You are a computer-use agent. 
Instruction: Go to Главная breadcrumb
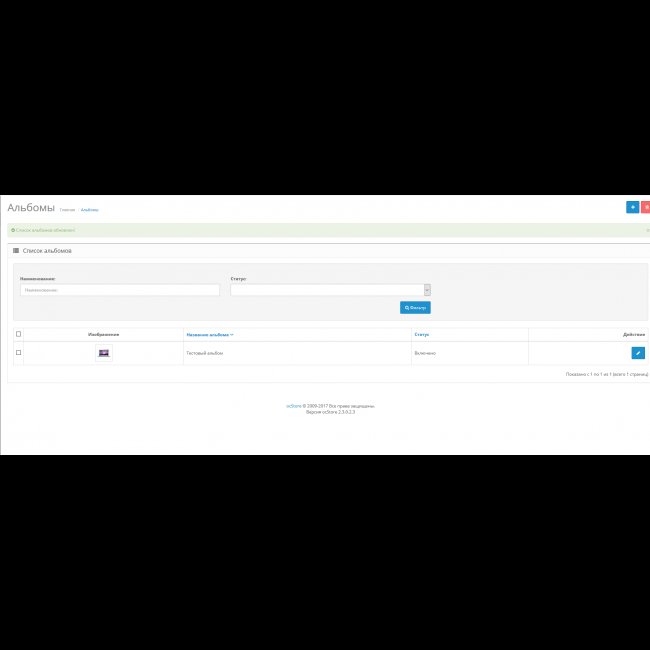pos(67,210)
